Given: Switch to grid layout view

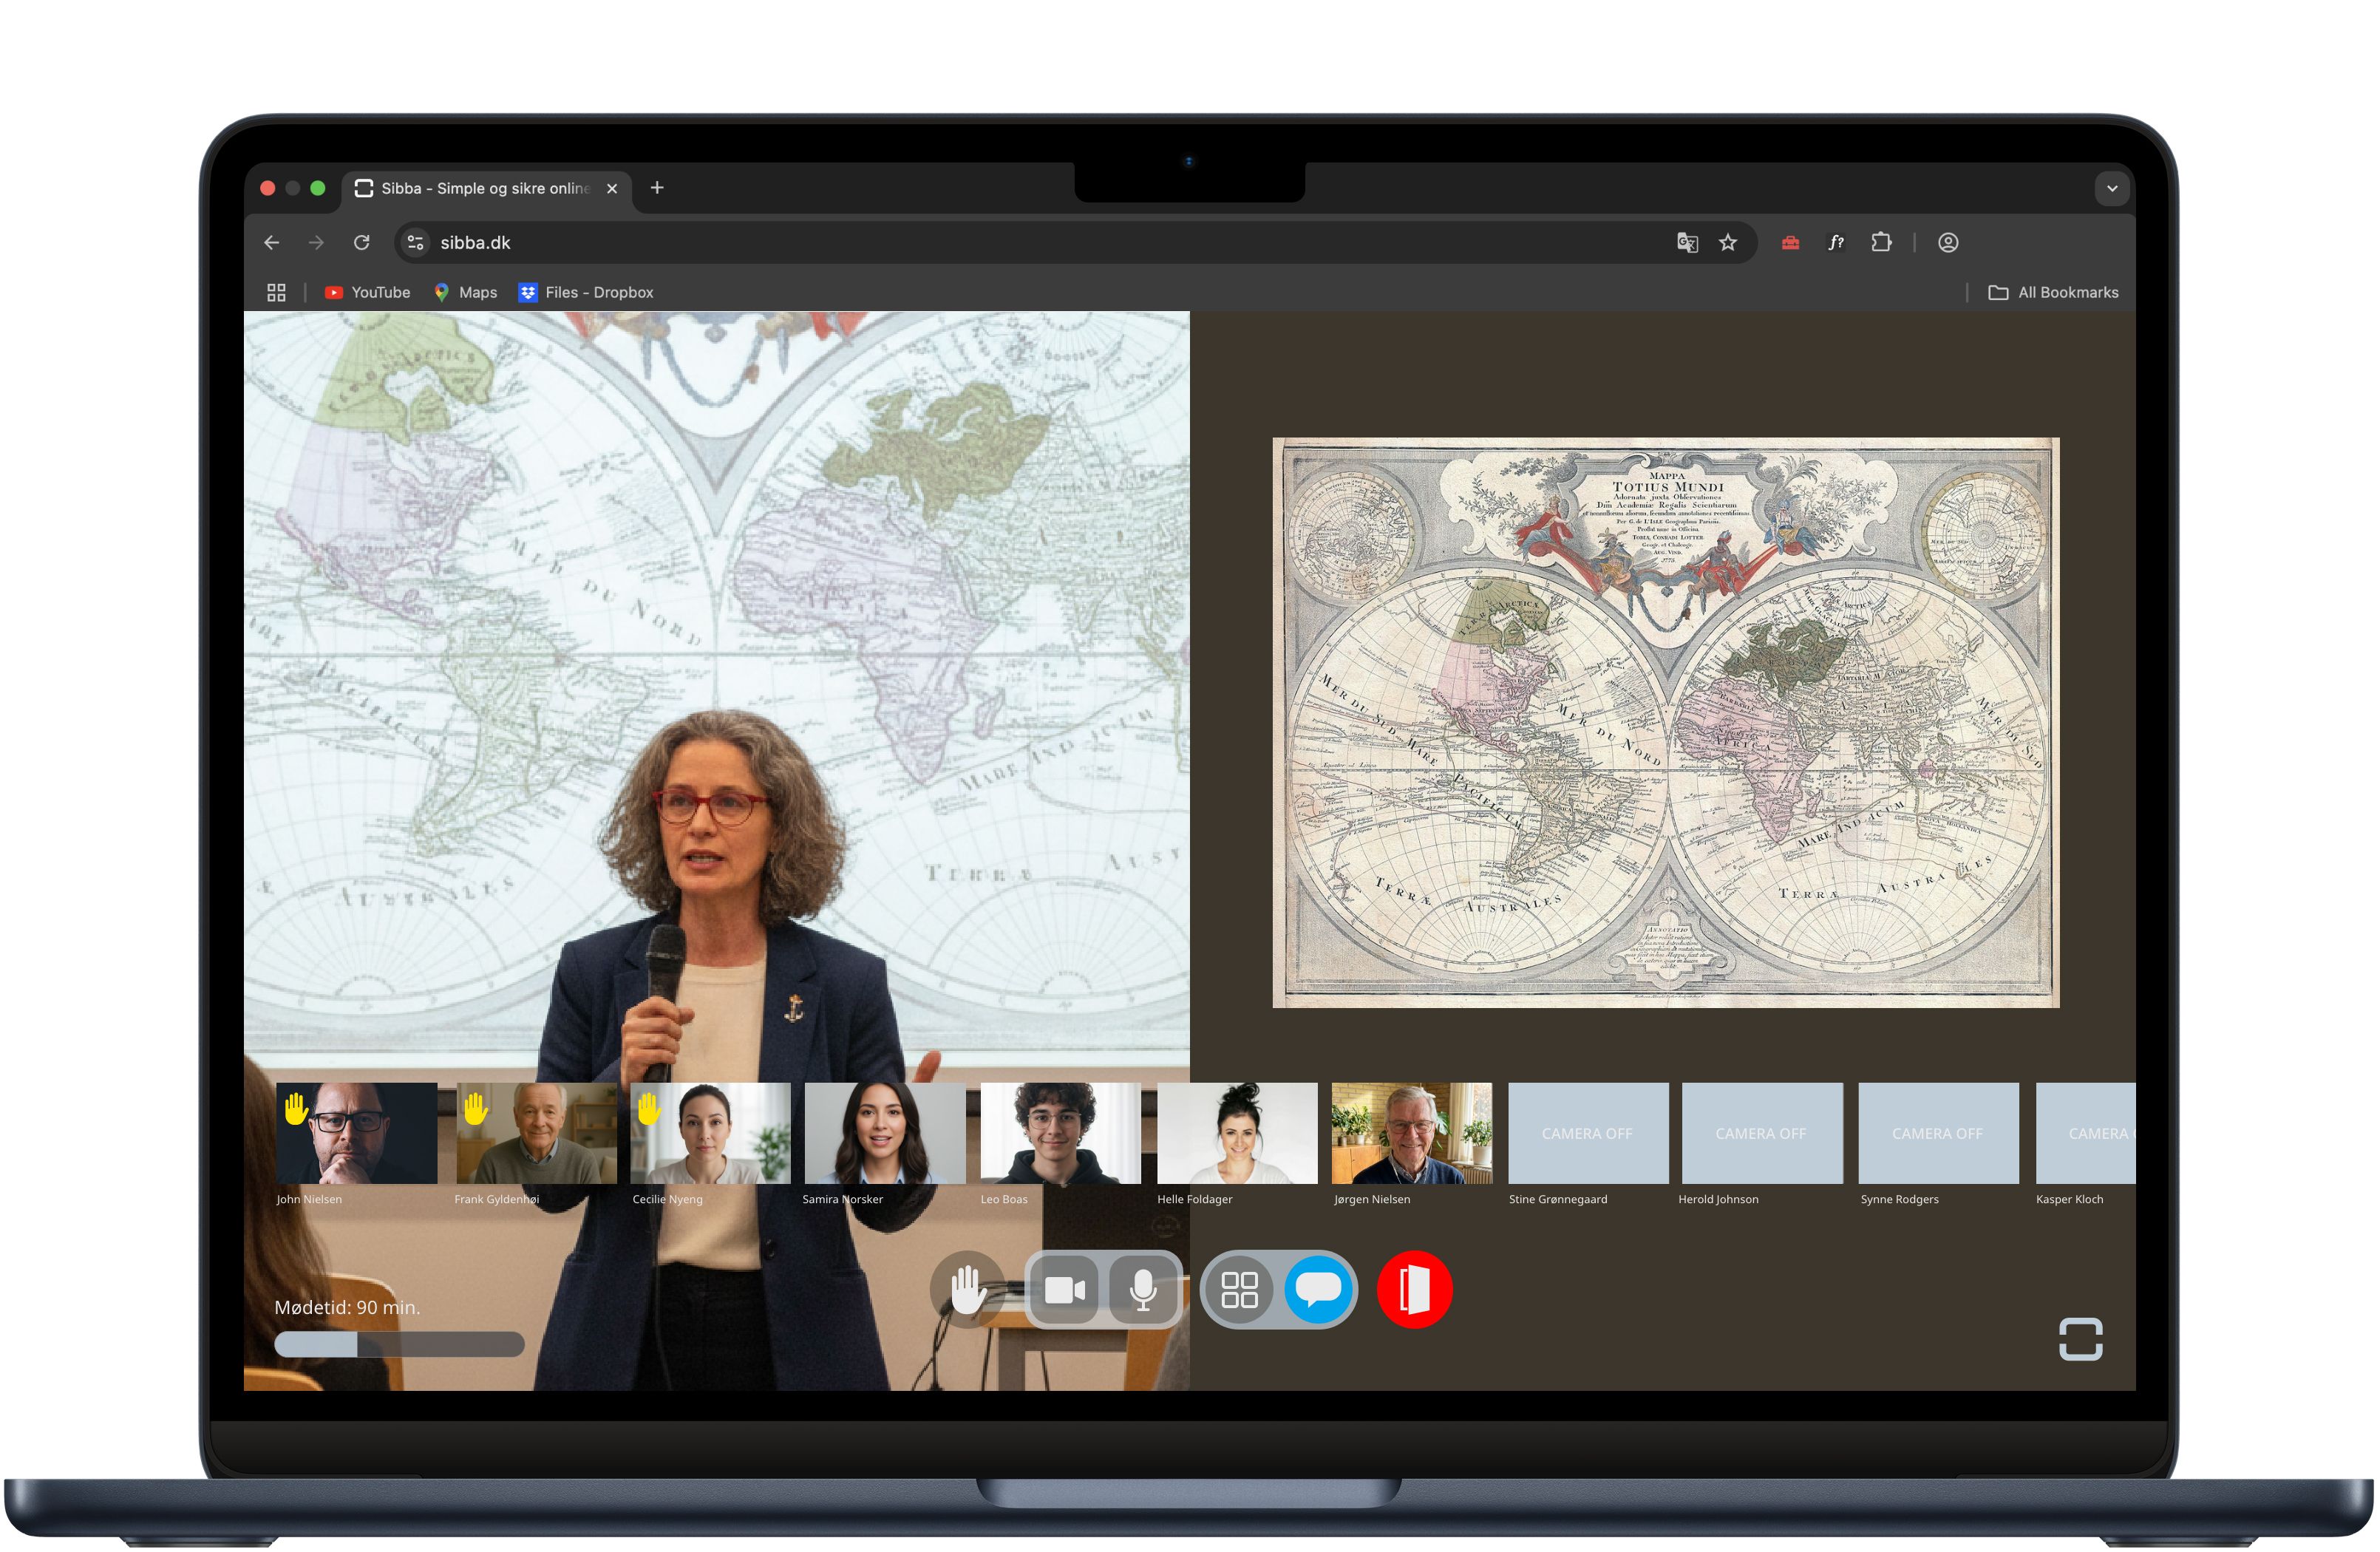Looking at the screenshot, I should (1239, 1289).
